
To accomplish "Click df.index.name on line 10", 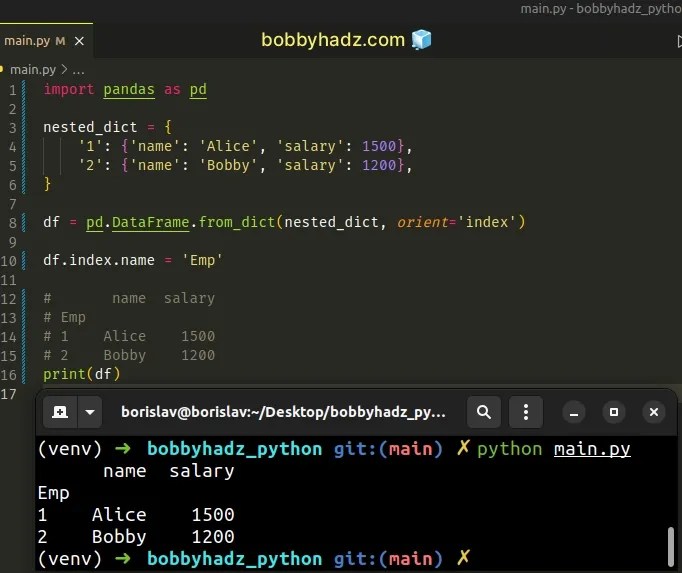I will [x=99, y=260].
